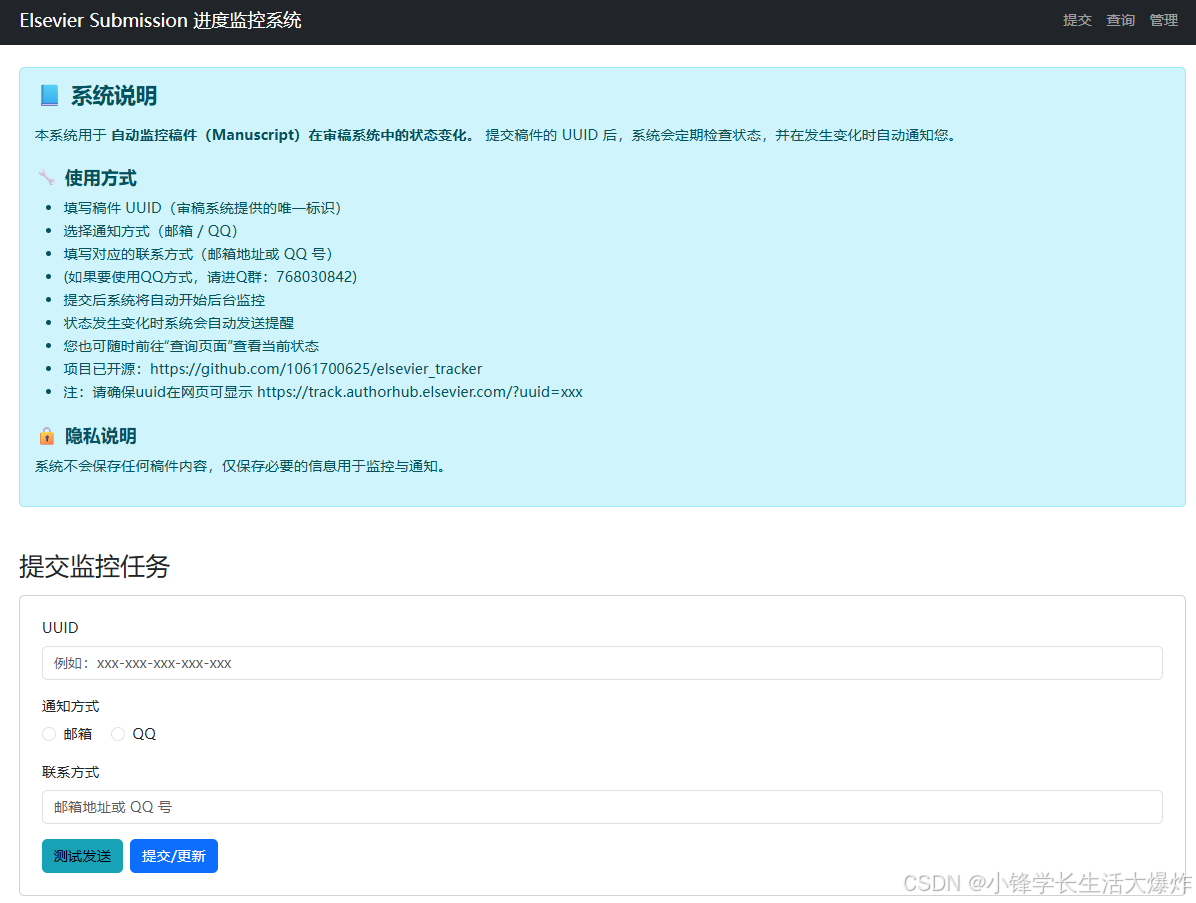
Task: Open the 提交 nav menu item
Action: coord(1077,21)
